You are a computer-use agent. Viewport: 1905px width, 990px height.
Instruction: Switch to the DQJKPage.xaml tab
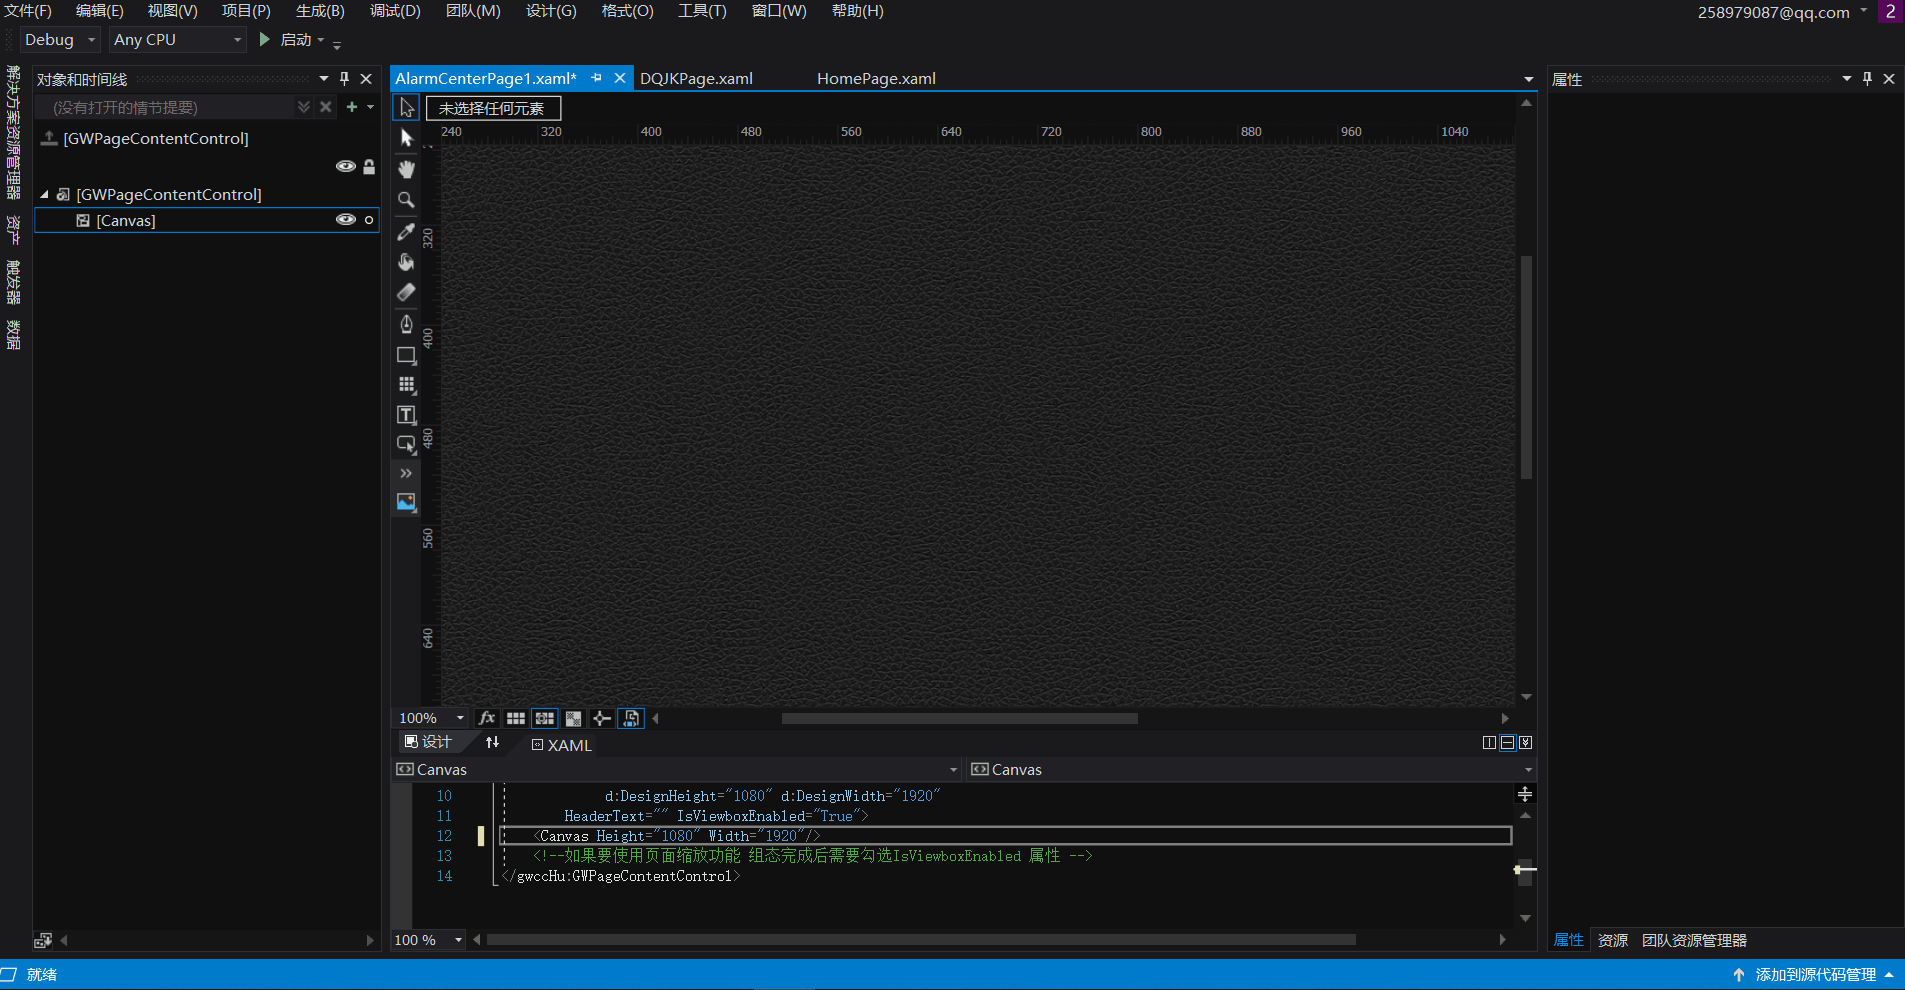click(696, 79)
